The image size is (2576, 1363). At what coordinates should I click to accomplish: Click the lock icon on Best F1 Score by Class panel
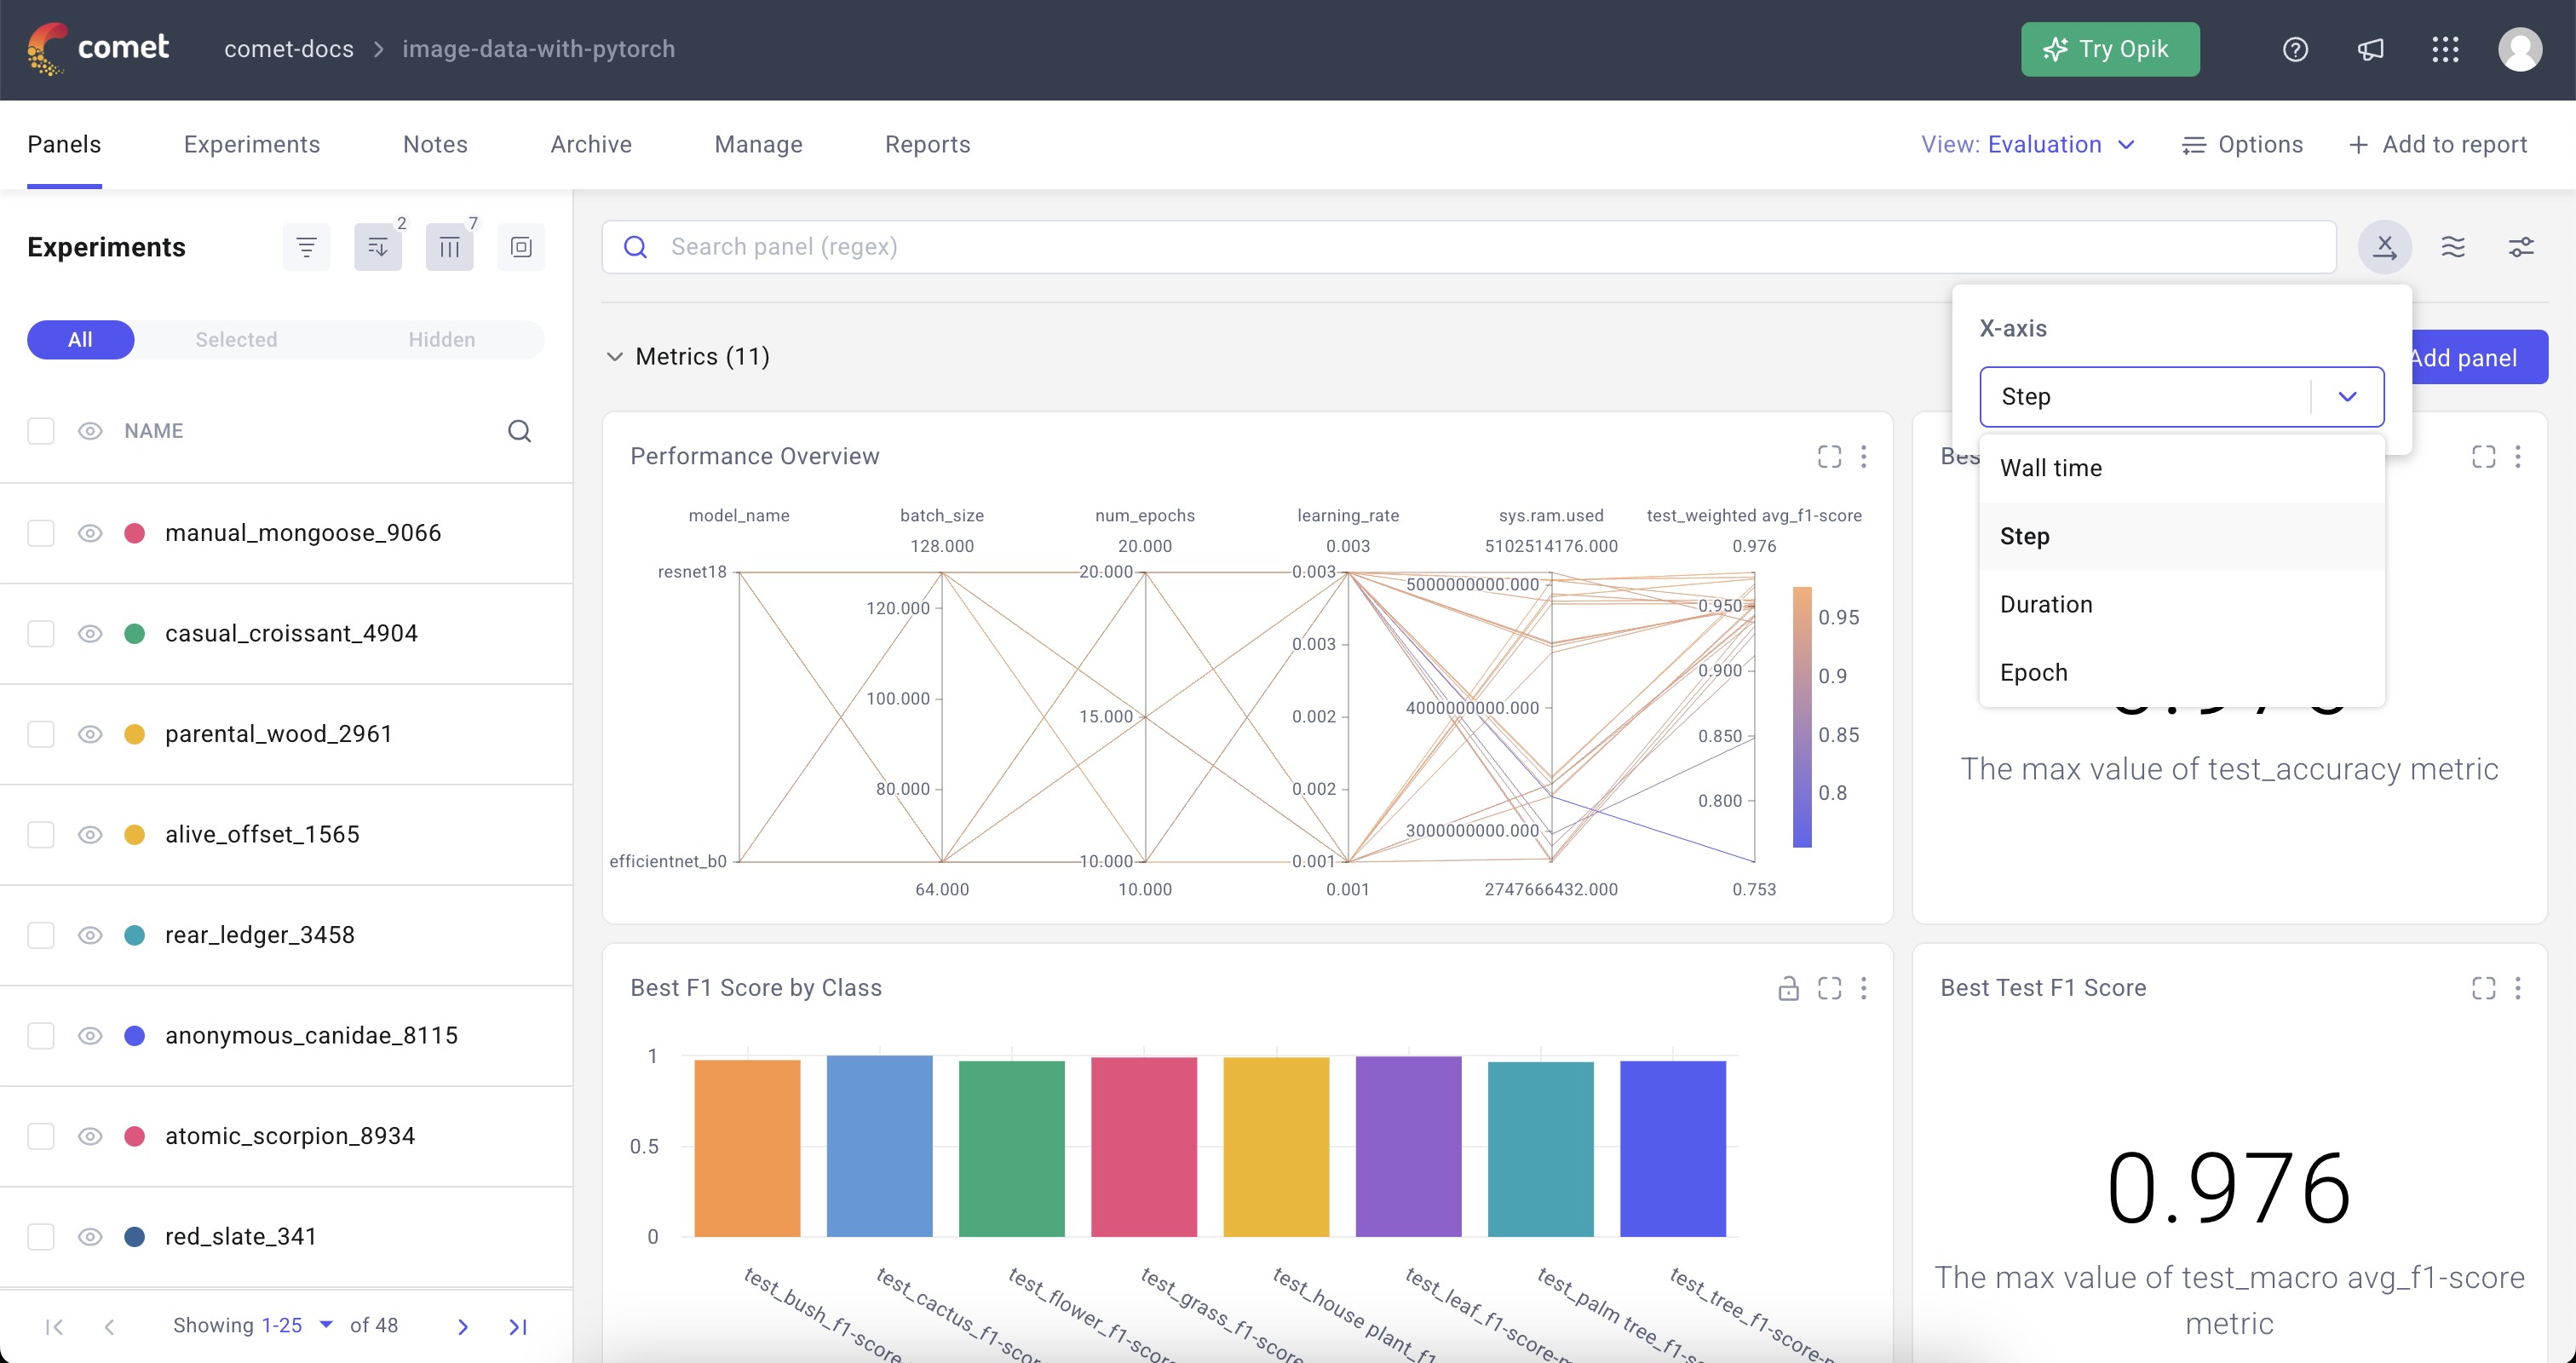pyautogui.click(x=1789, y=988)
